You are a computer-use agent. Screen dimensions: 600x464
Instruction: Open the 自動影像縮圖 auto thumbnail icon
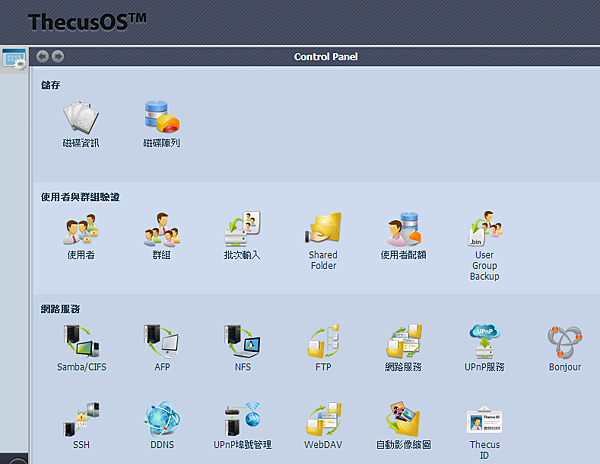[x=404, y=419]
